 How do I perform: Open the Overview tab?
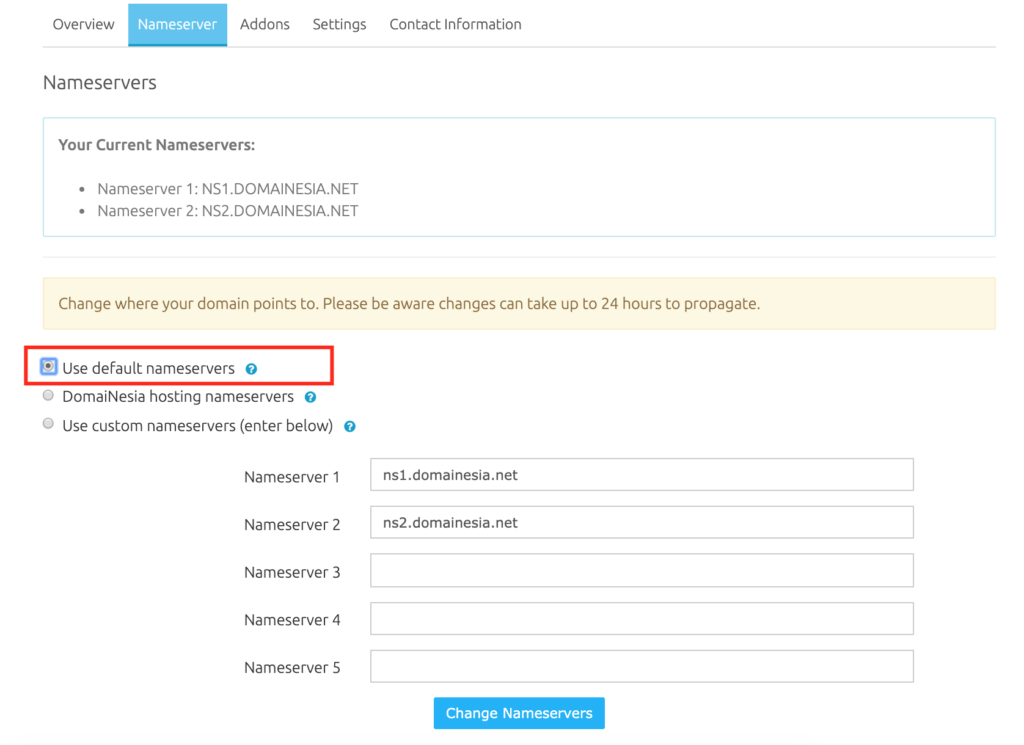(83, 24)
